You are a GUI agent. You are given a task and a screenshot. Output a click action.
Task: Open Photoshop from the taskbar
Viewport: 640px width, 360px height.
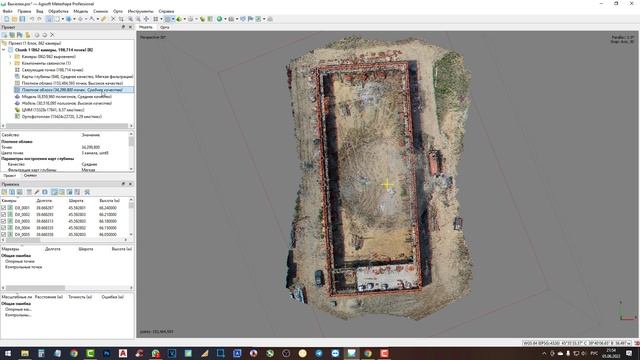click(x=107, y=353)
